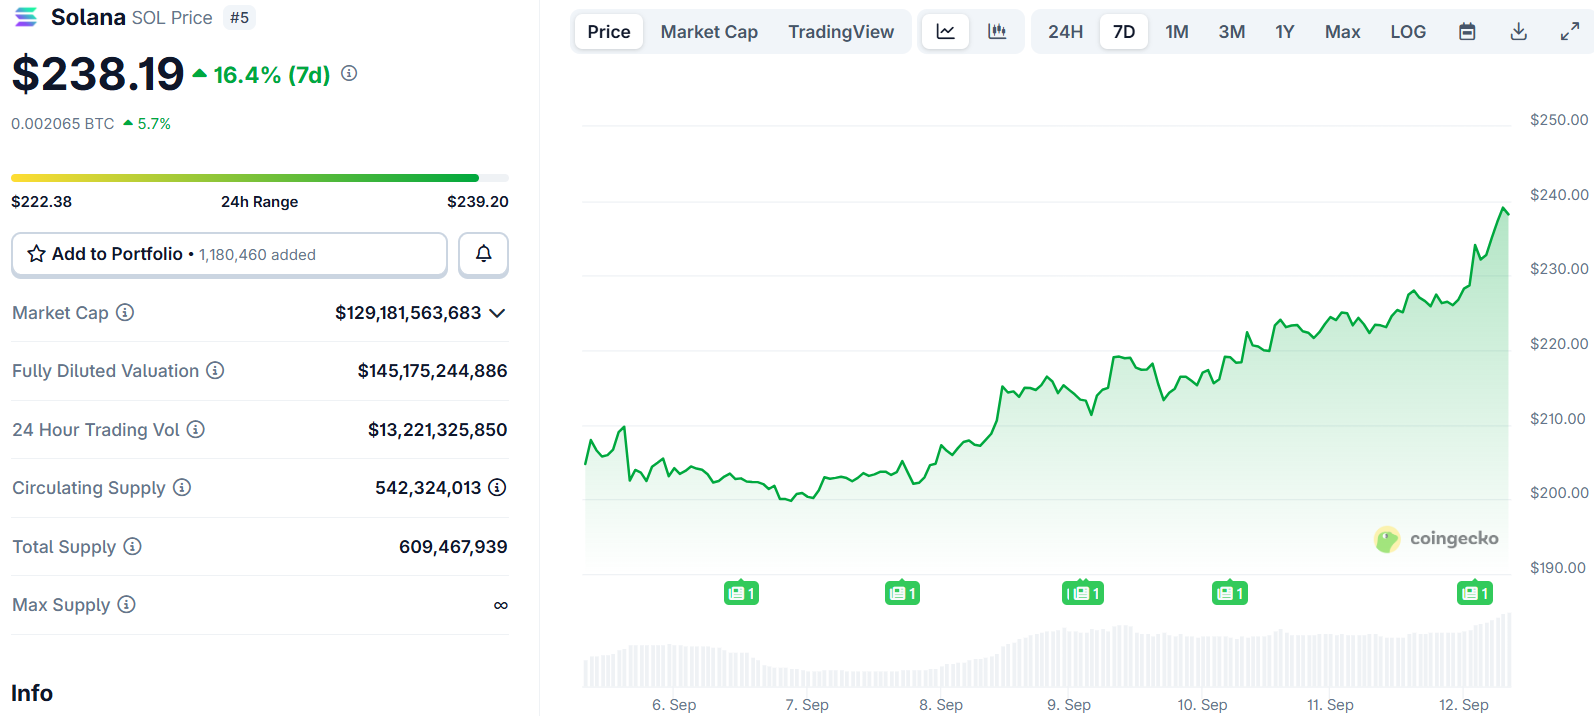
Task: Set chart range to 24H
Action: point(1066,32)
